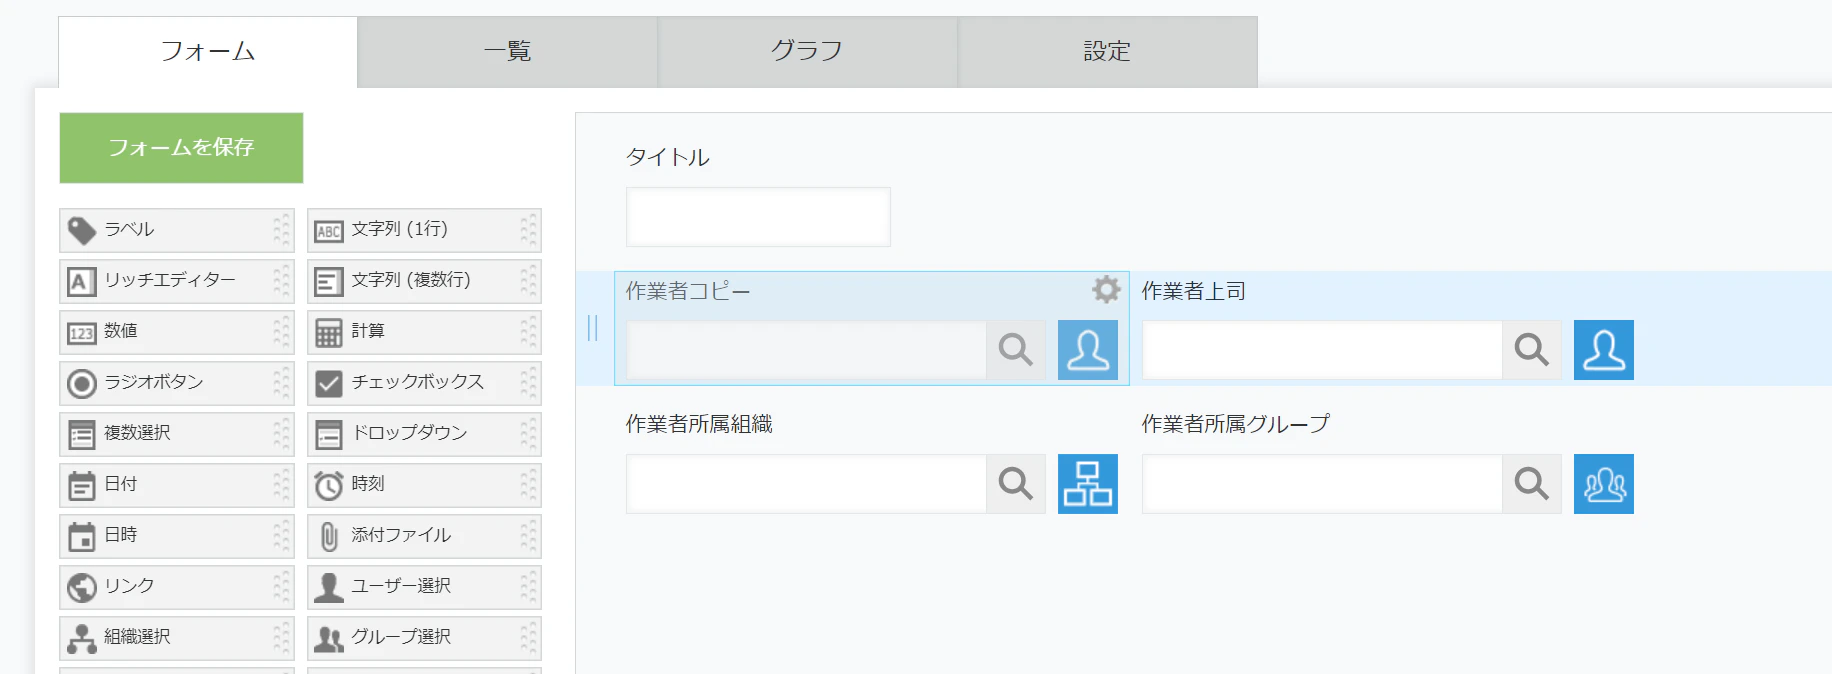Switch to the フォーム tab
This screenshot has width=1832, height=674.
[x=208, y=52]
